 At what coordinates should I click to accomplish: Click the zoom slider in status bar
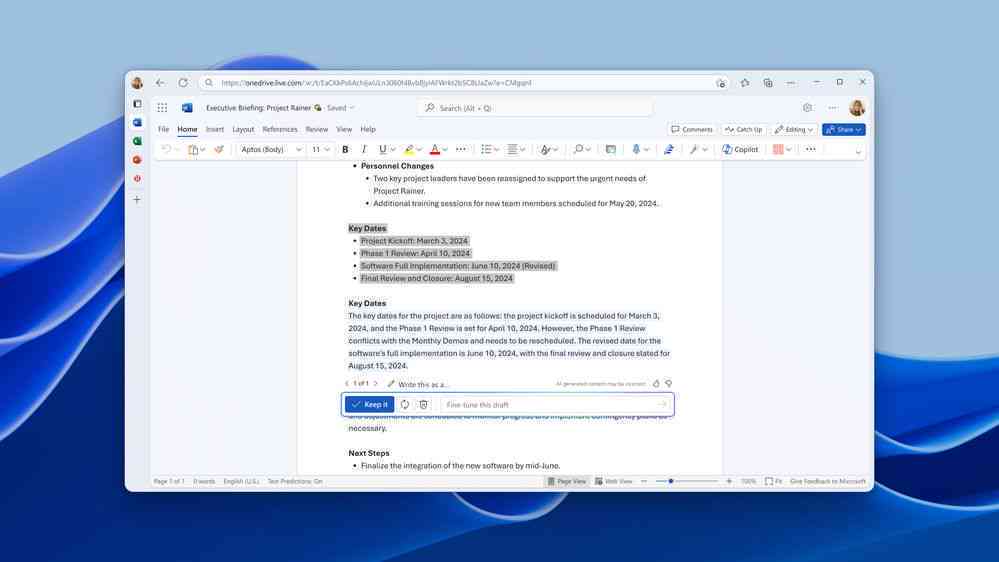click(687, 481)
